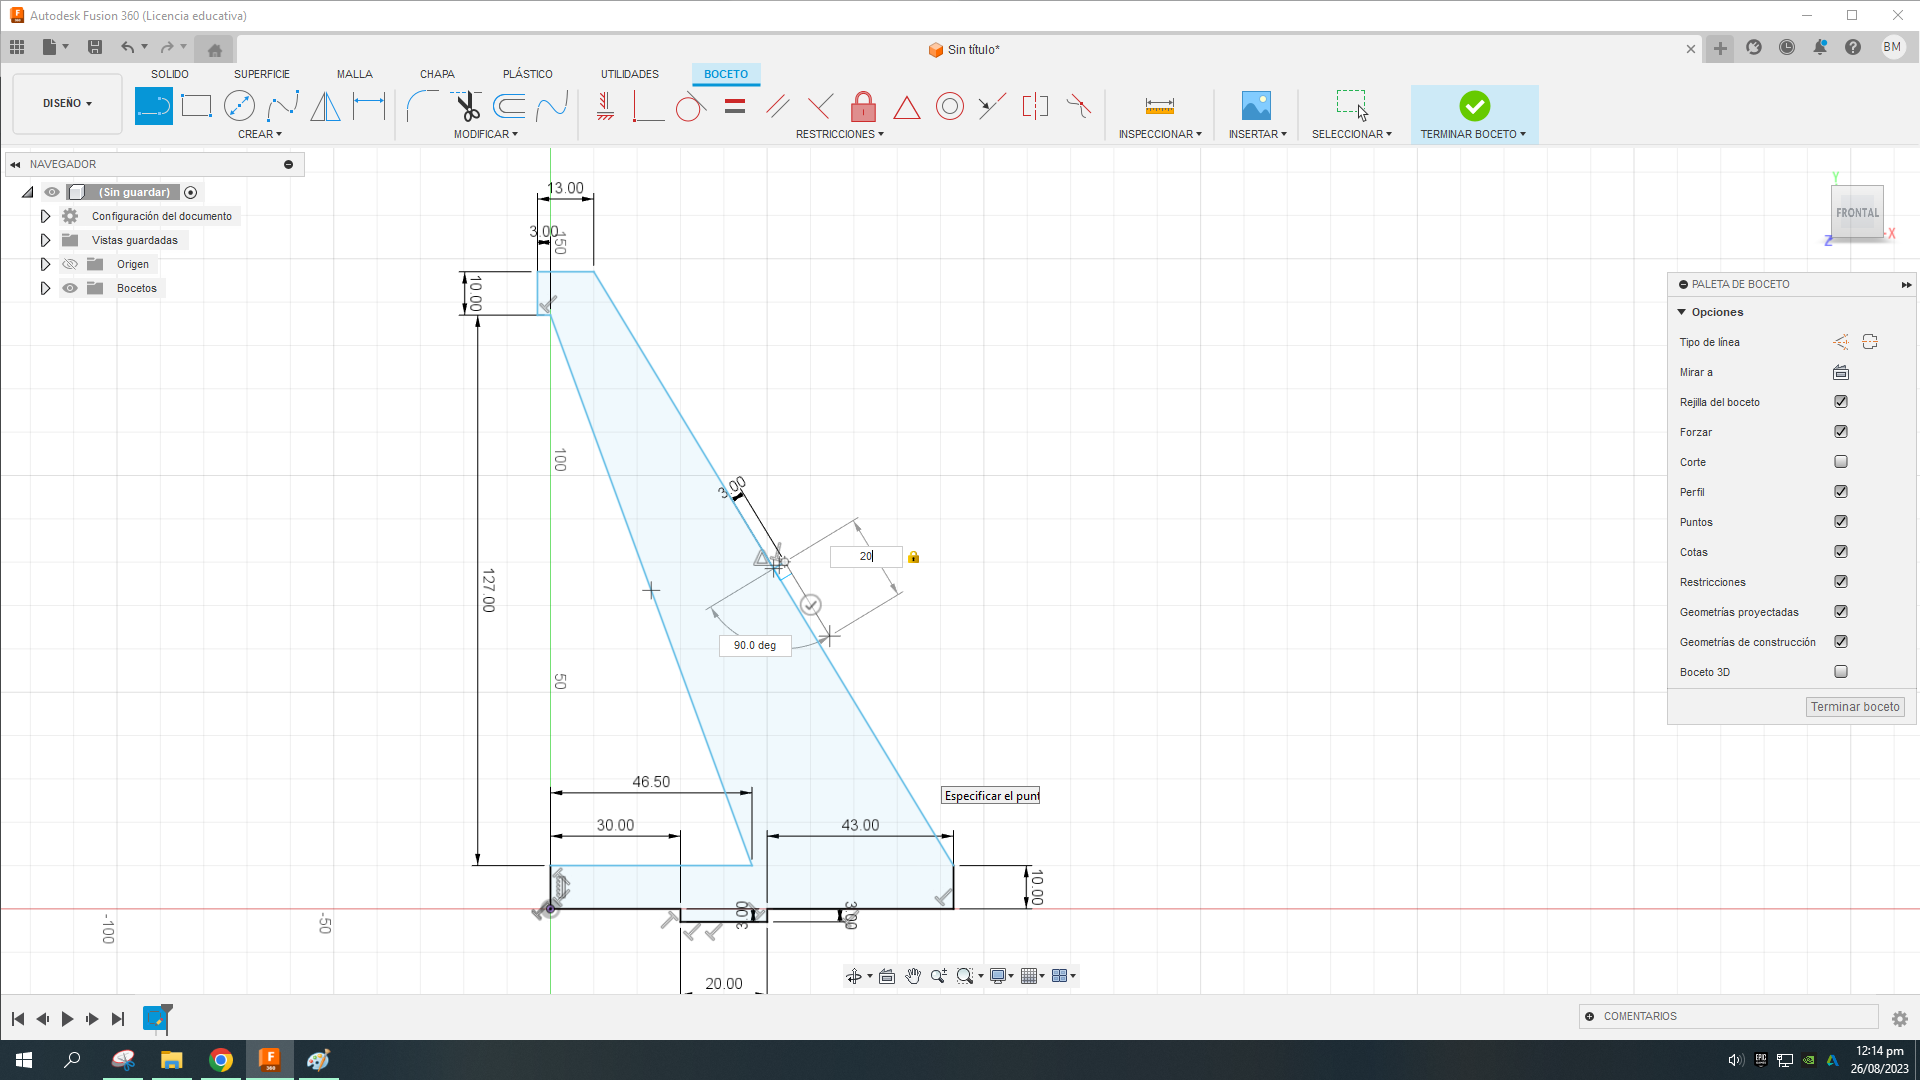This screenshot has height=1082, width=1924.
Task: Open the CHAPA ribbon tab
Action: 437,73
